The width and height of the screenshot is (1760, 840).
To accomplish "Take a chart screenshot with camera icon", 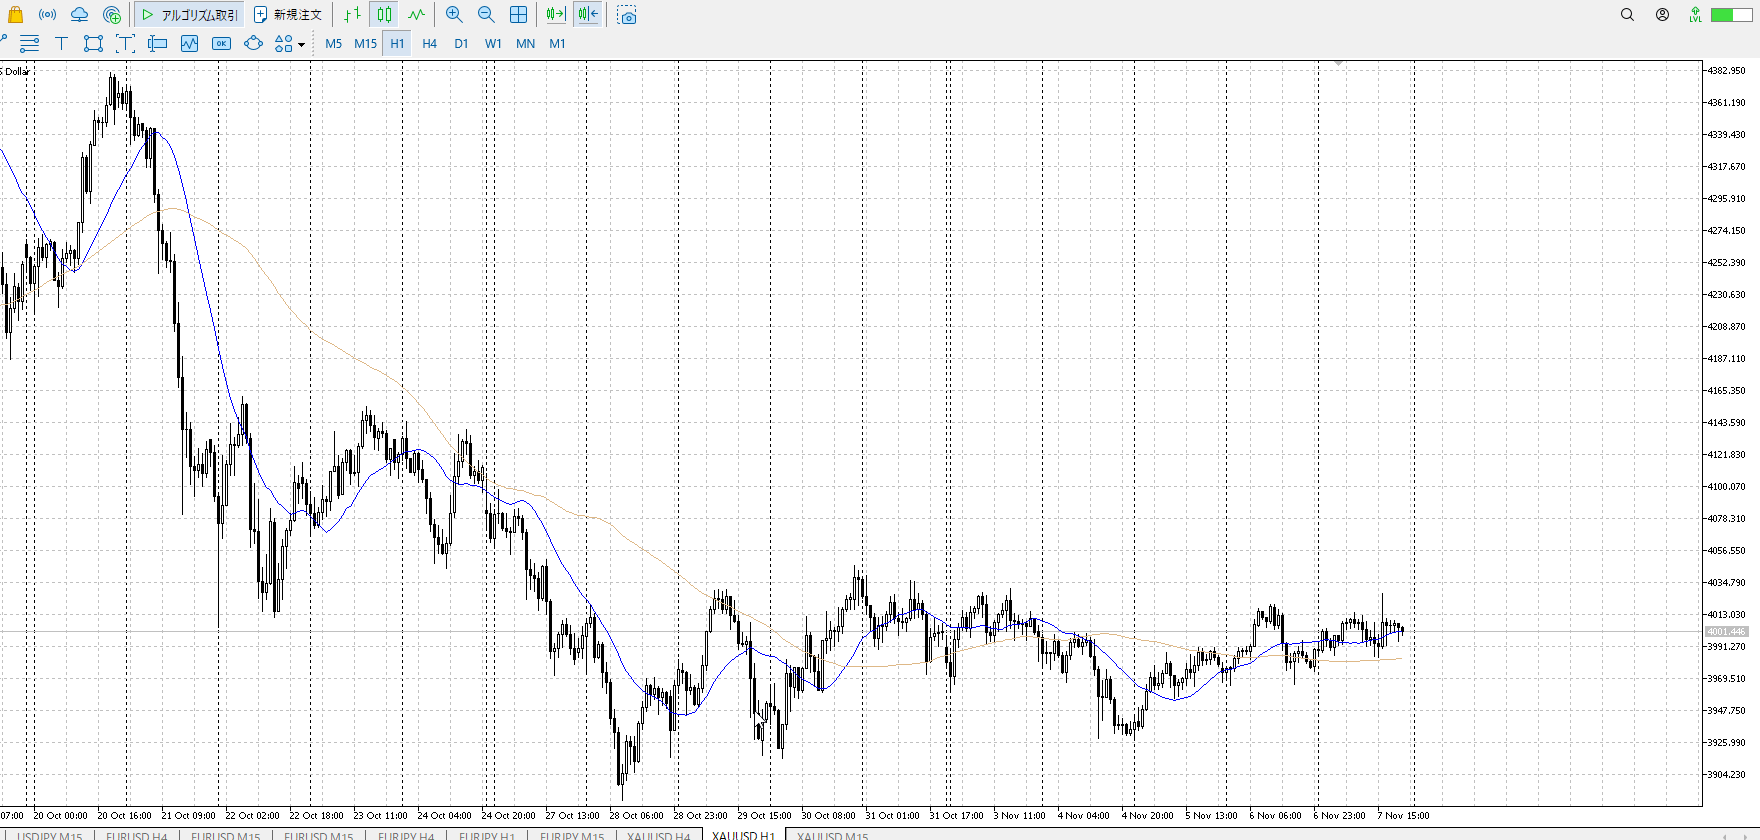I will click(x=627, y=15).
